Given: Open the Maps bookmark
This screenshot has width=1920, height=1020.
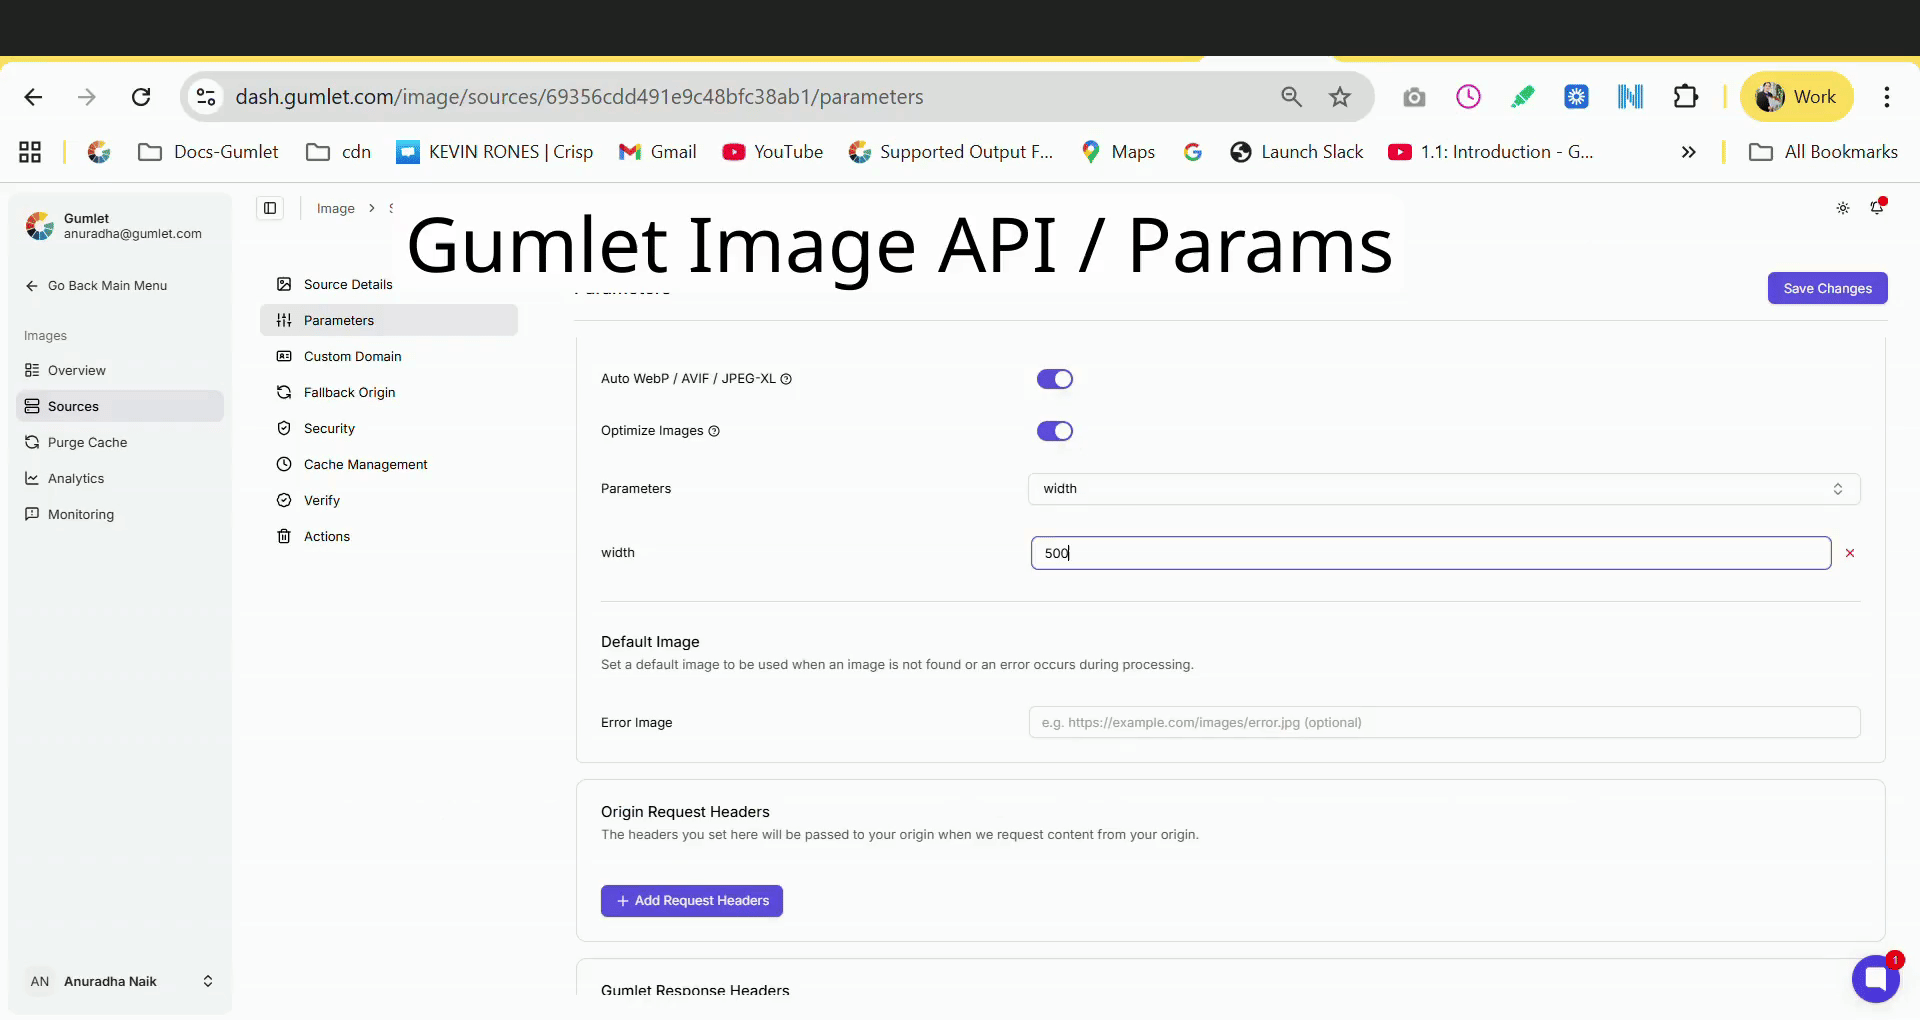Looking at the screenshot, I should 1118,152.
